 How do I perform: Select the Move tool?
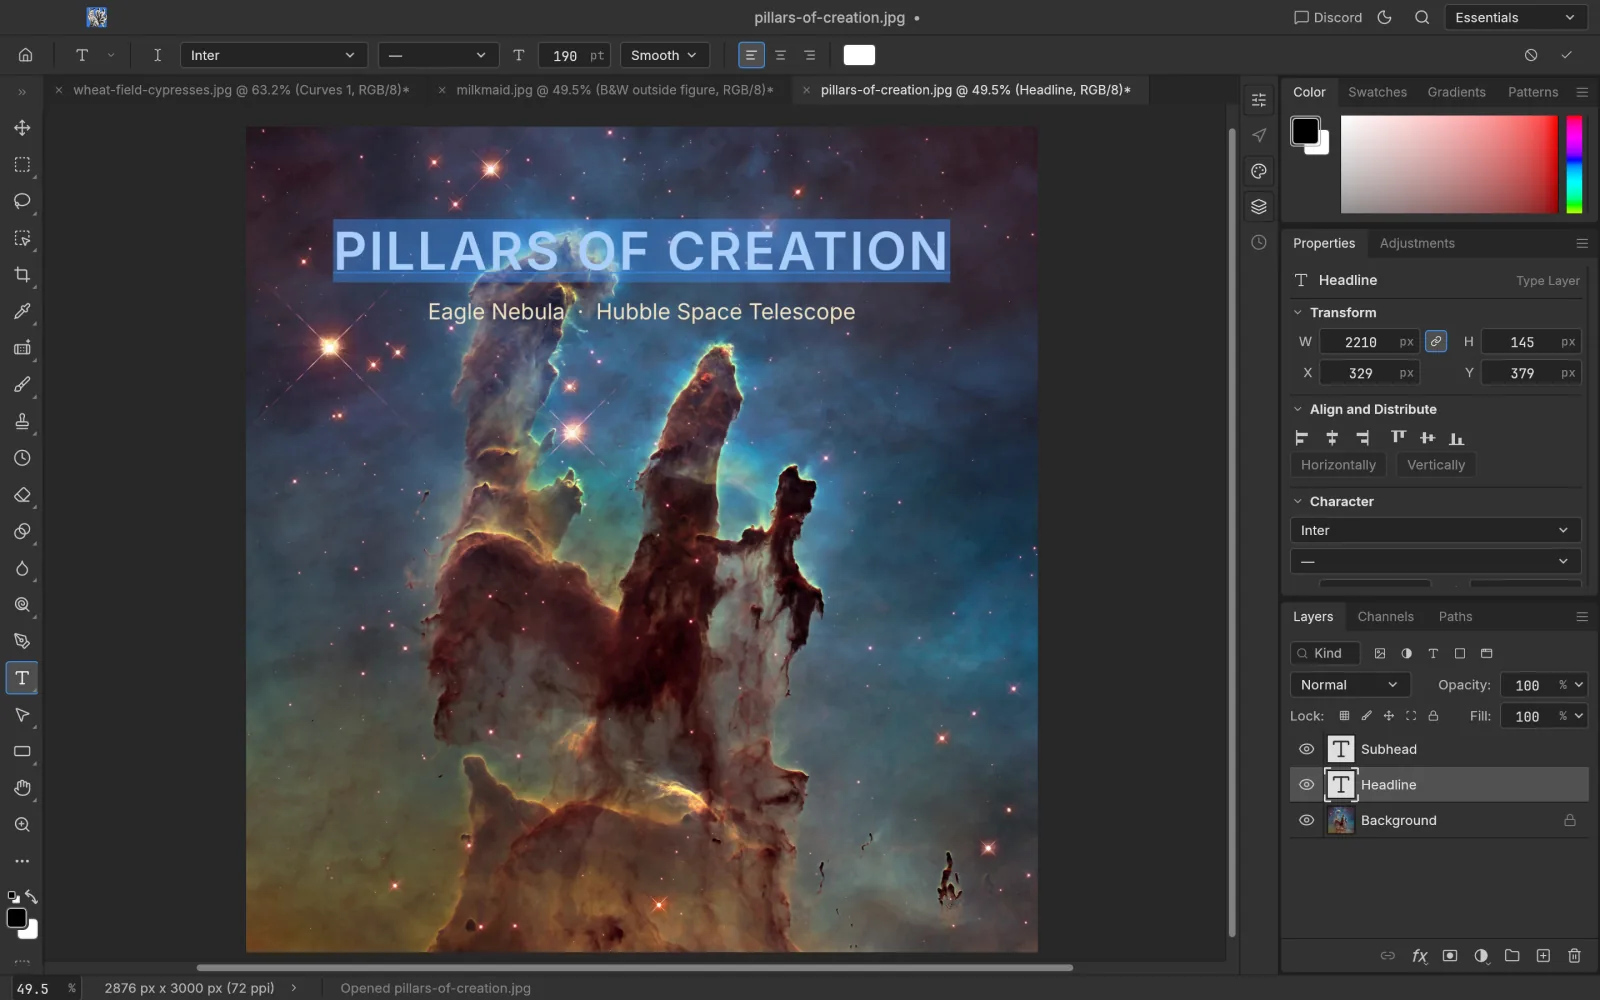point(22,128)
